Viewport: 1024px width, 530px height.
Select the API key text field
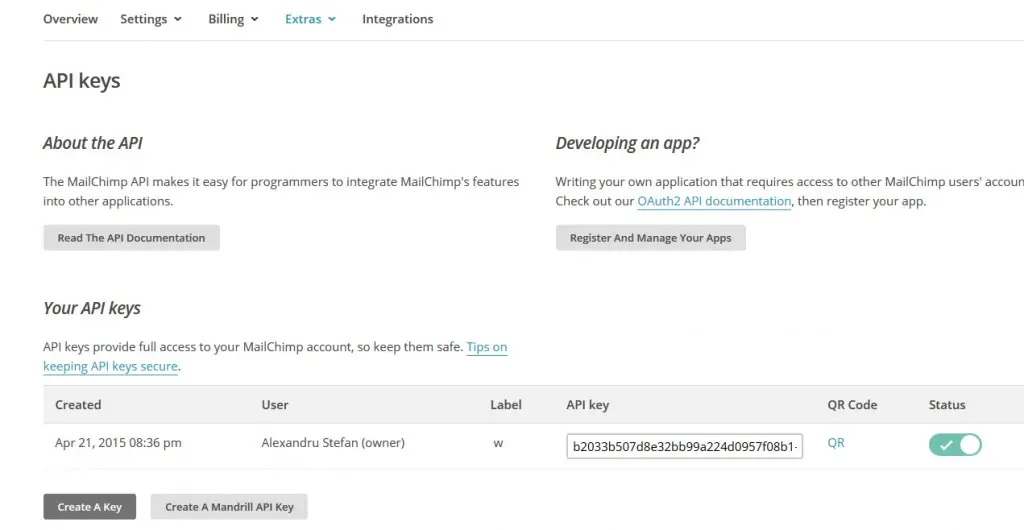click(x=685, y=446)
